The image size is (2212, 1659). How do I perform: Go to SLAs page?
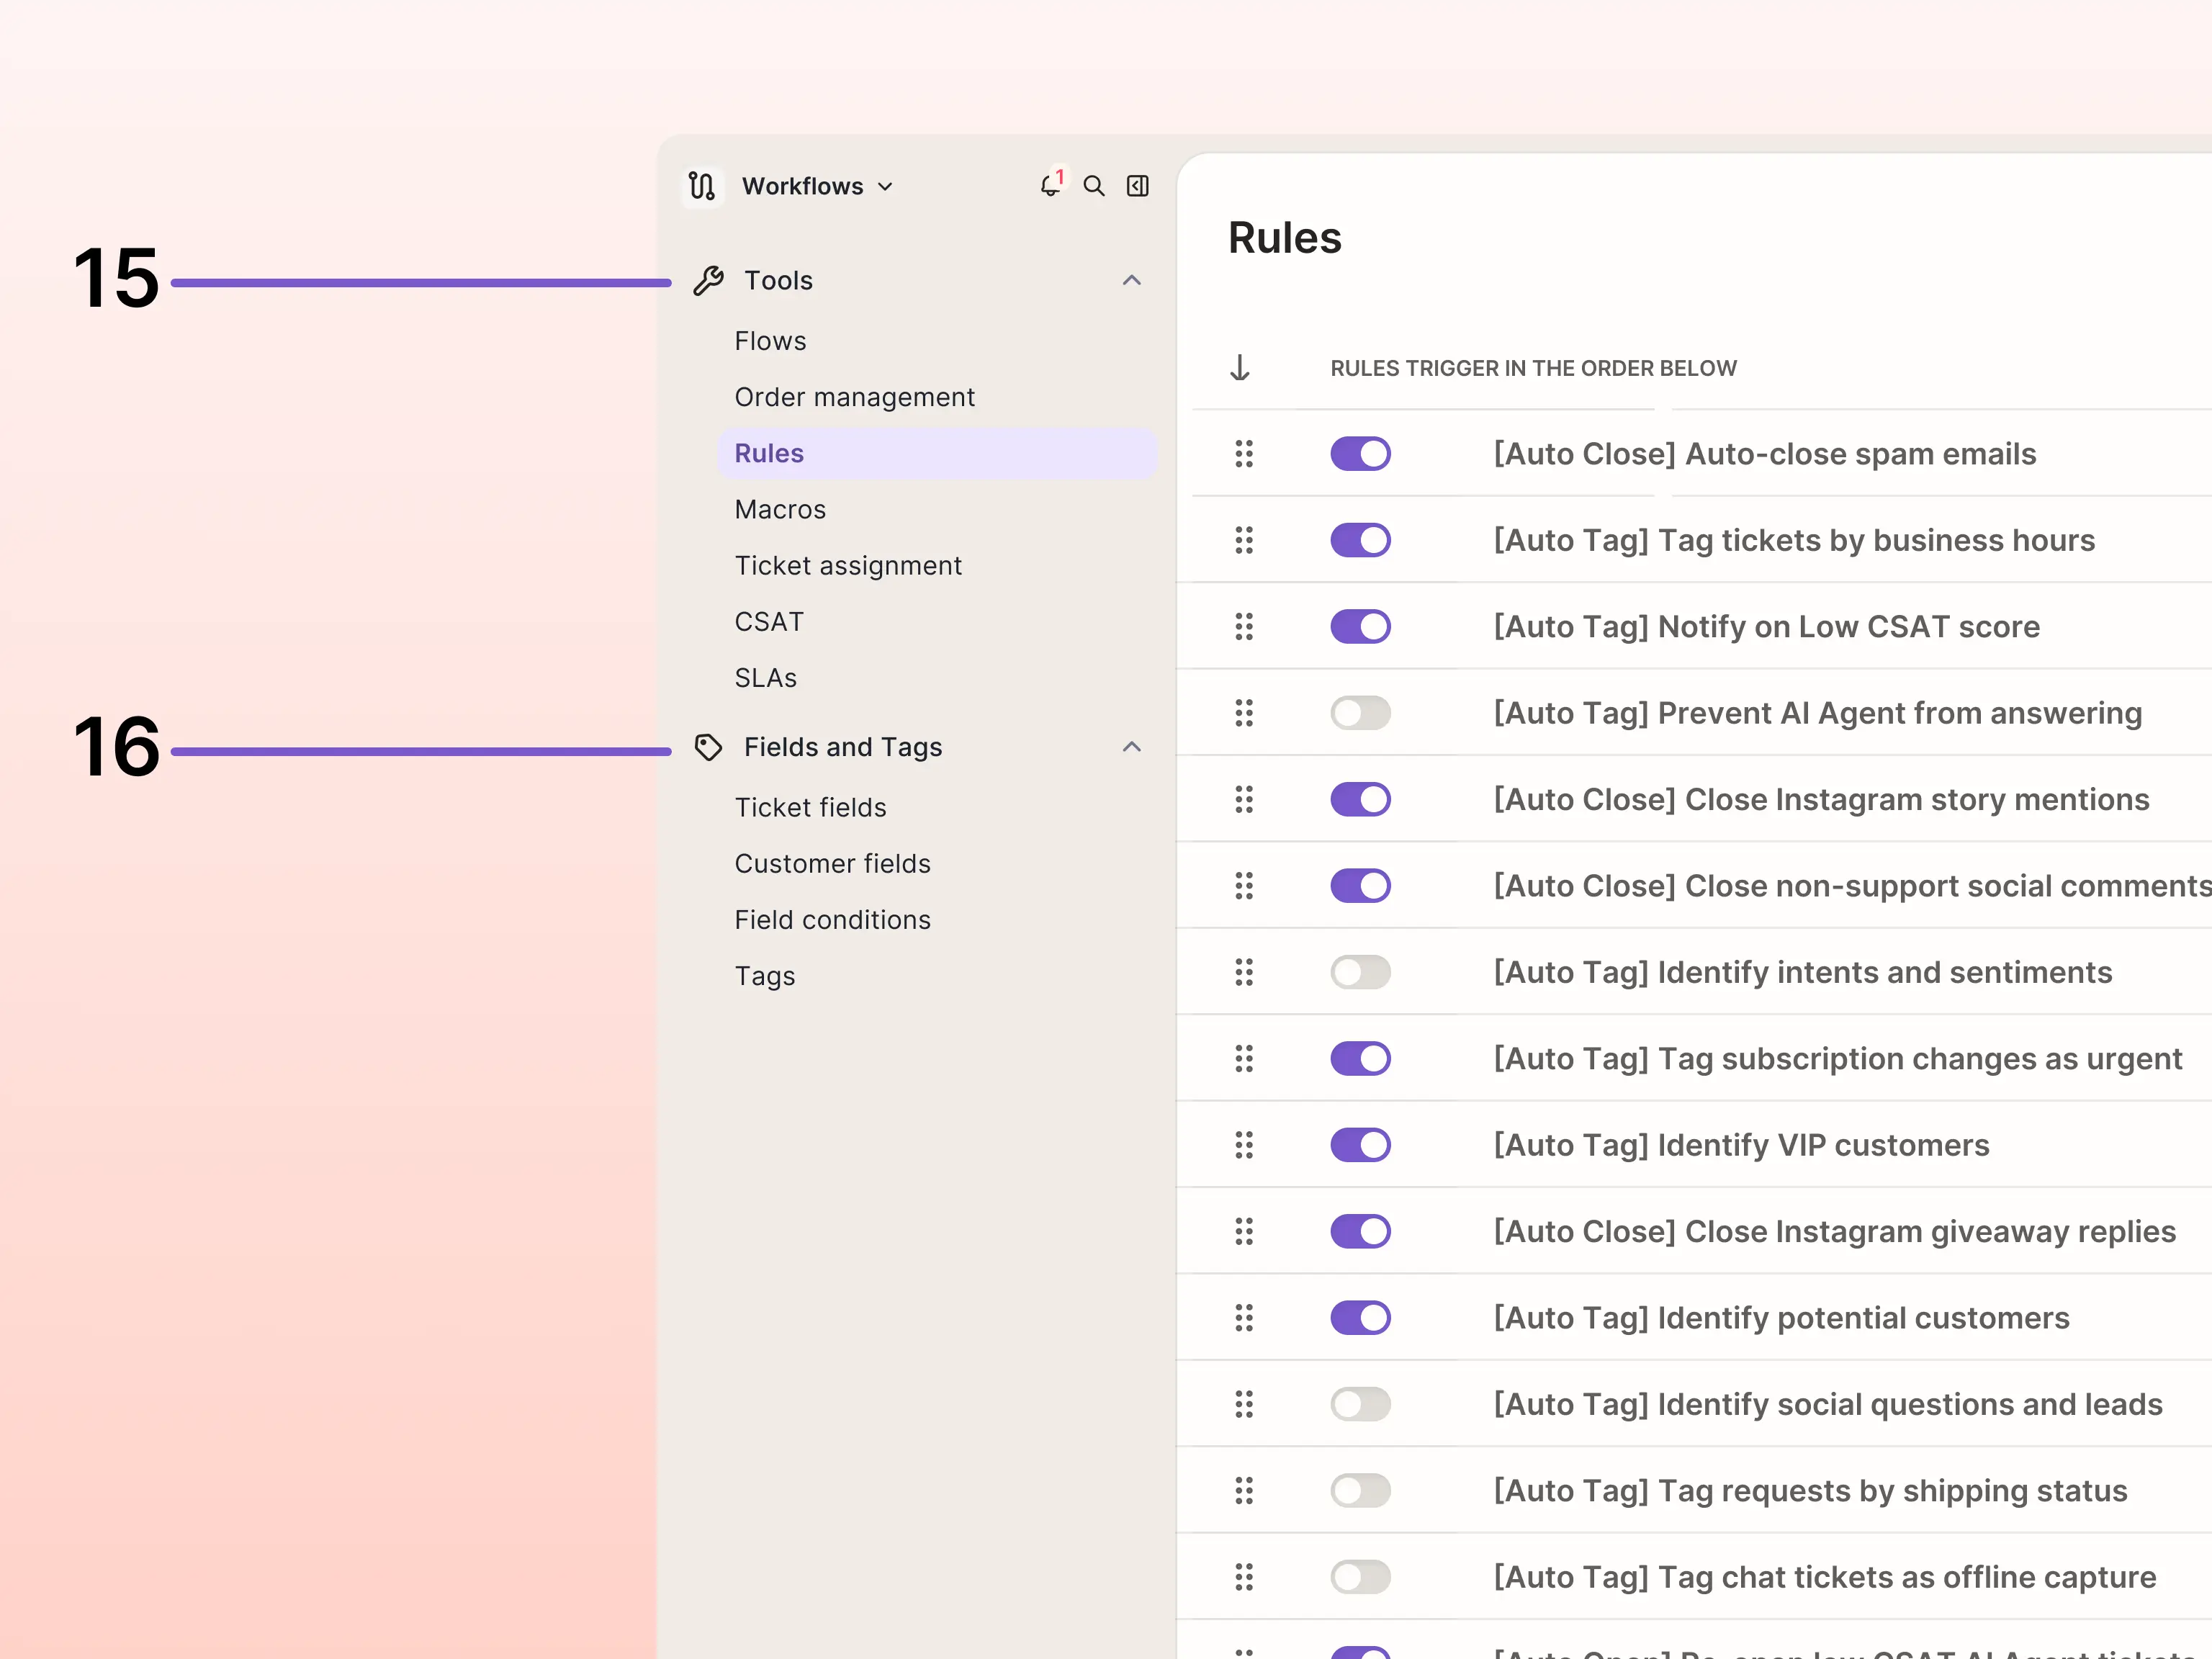click(x=766, y=678)
